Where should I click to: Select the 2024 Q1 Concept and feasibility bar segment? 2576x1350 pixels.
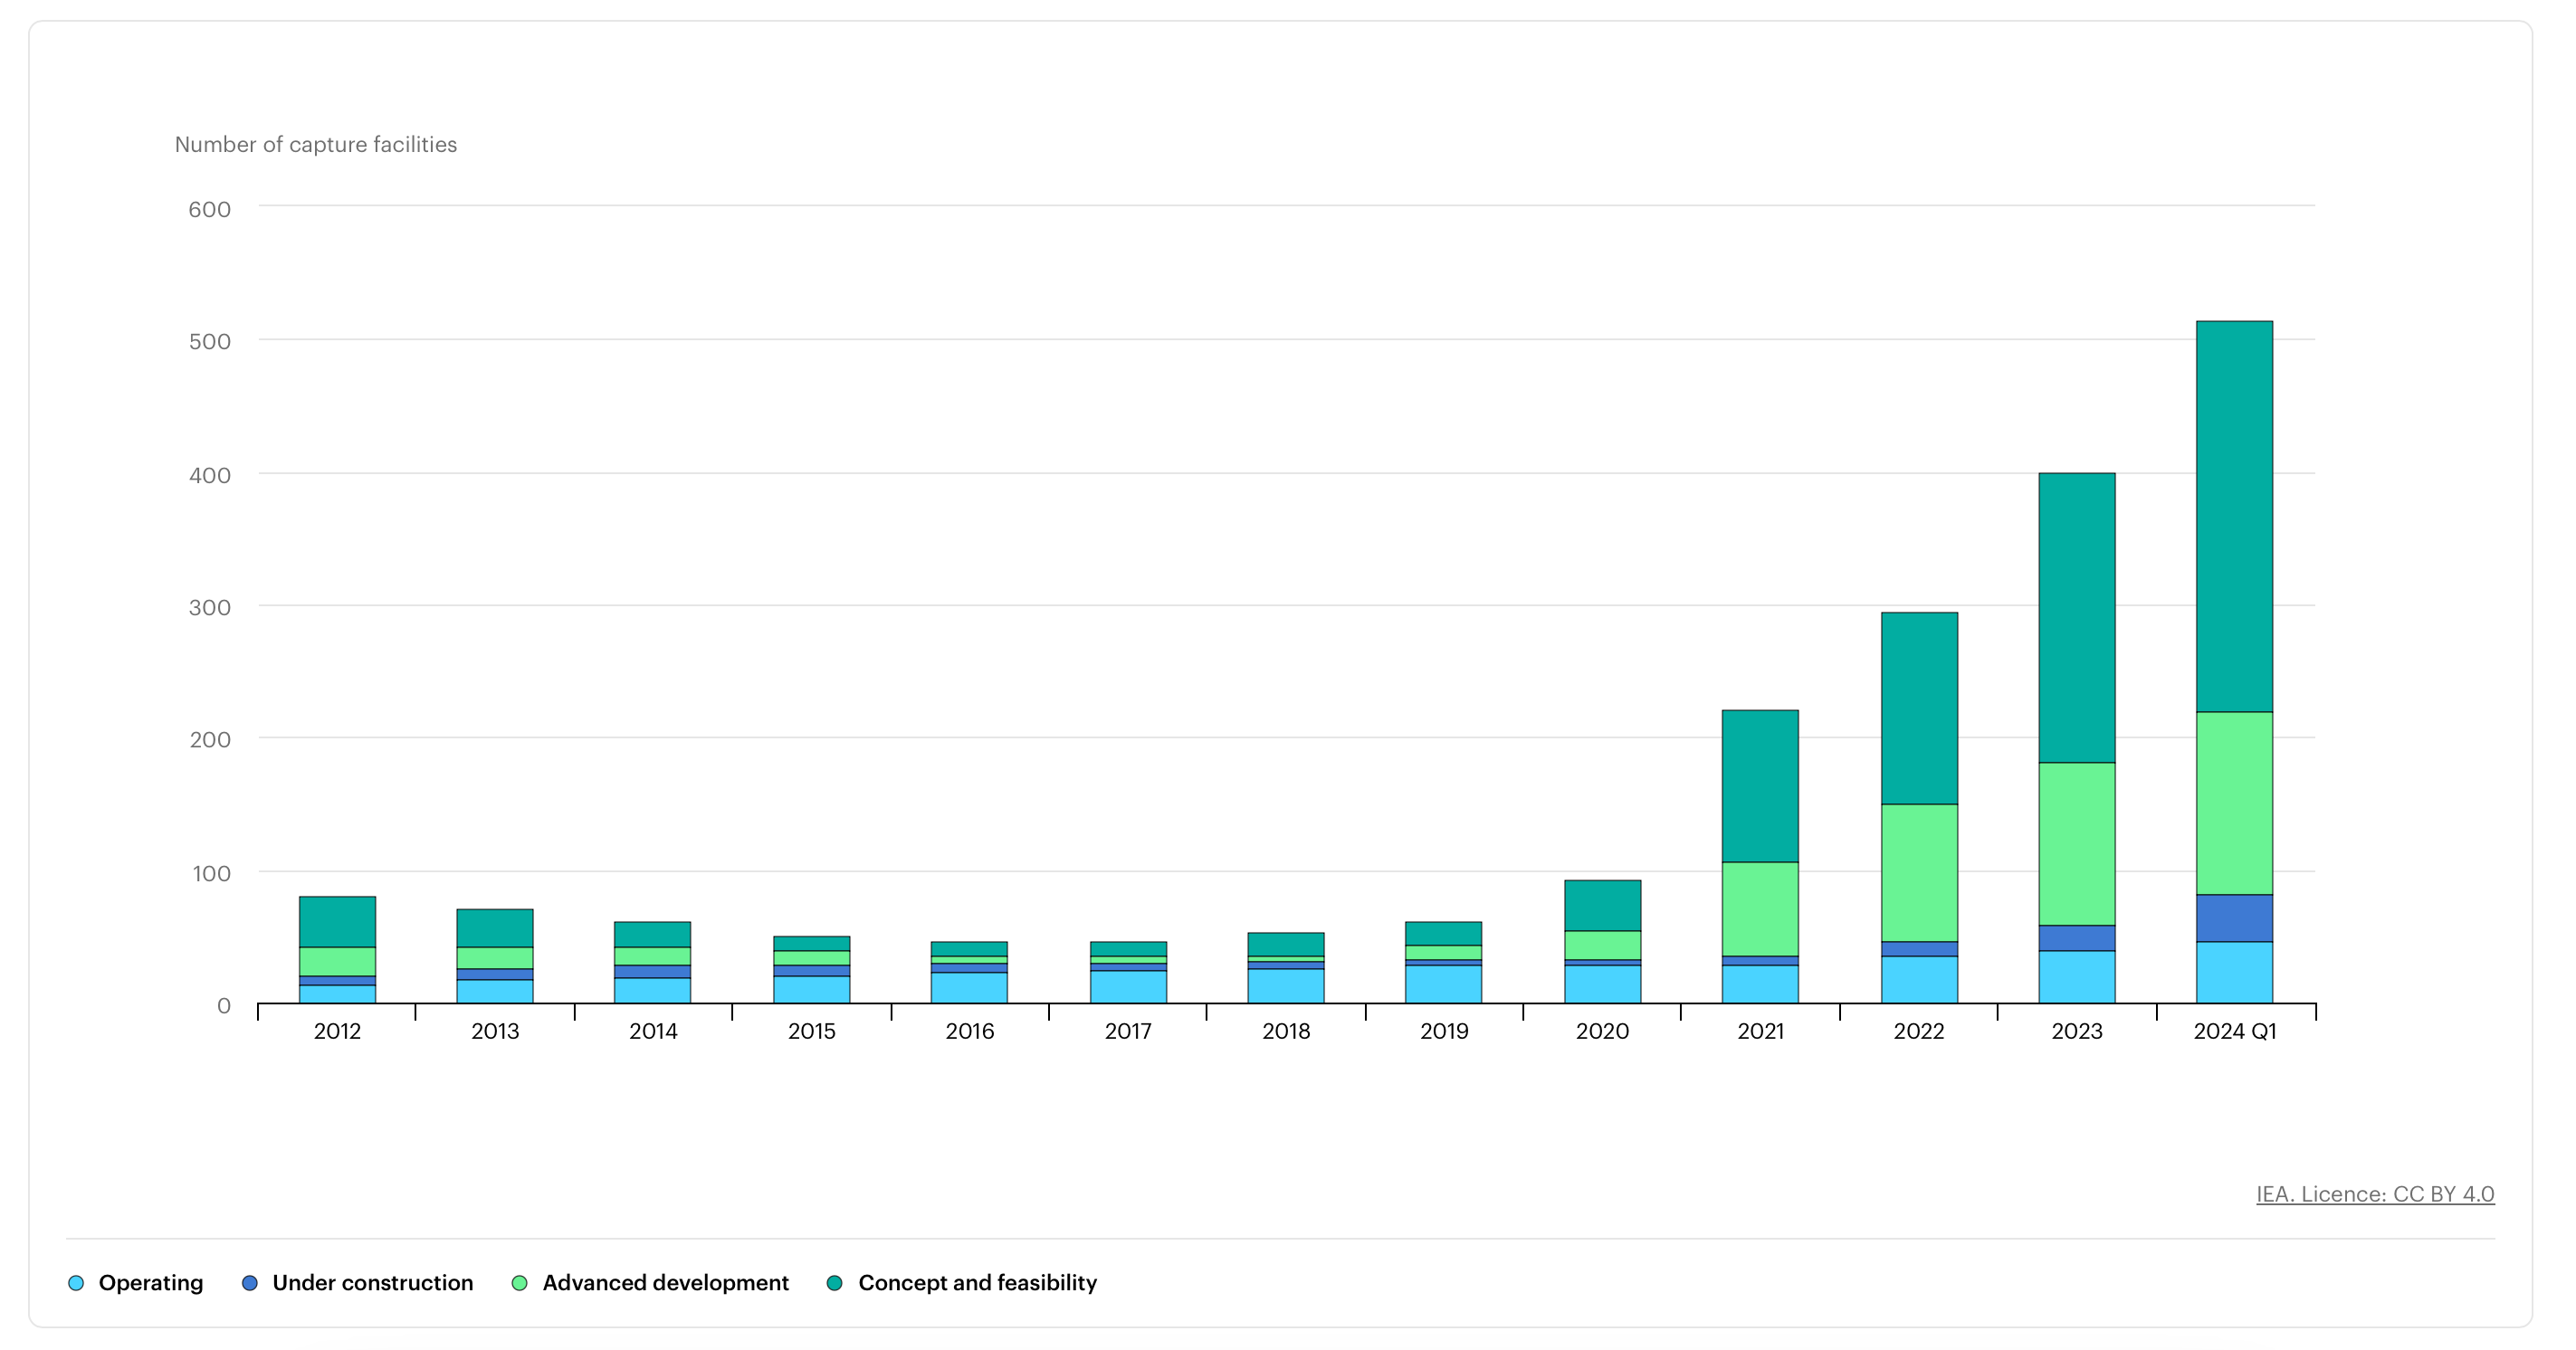tap(2234, 516)
